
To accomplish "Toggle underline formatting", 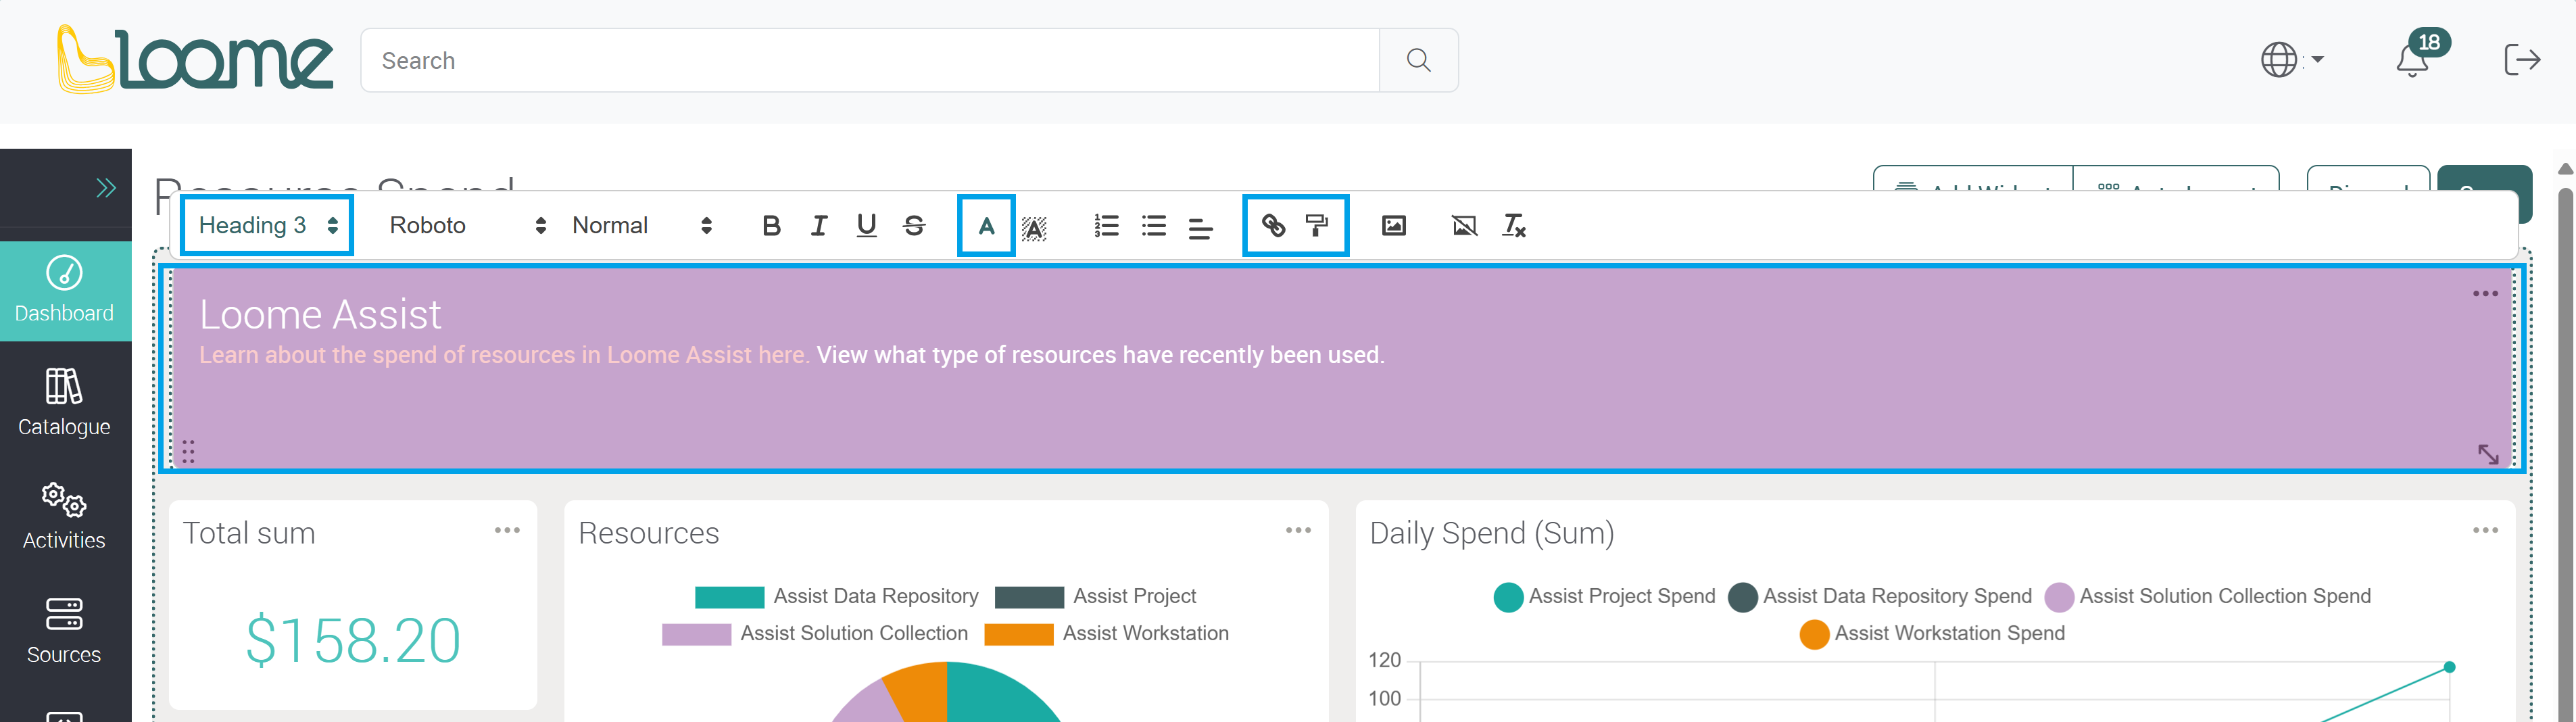I will coord(866,226).
